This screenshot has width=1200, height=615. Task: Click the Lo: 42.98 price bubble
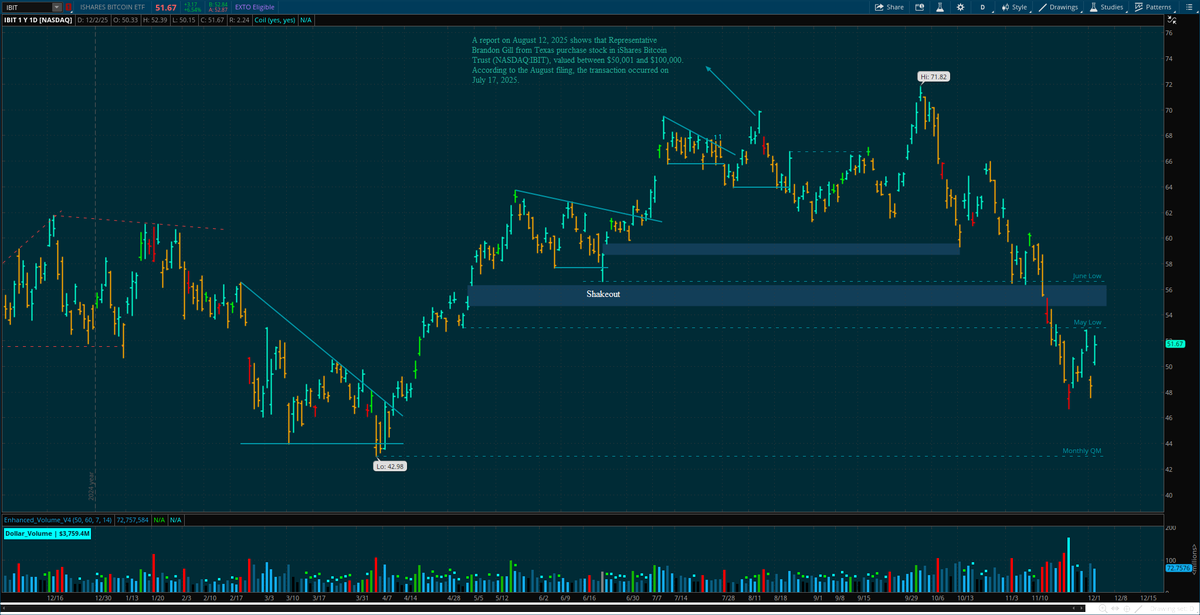[389, 467]
